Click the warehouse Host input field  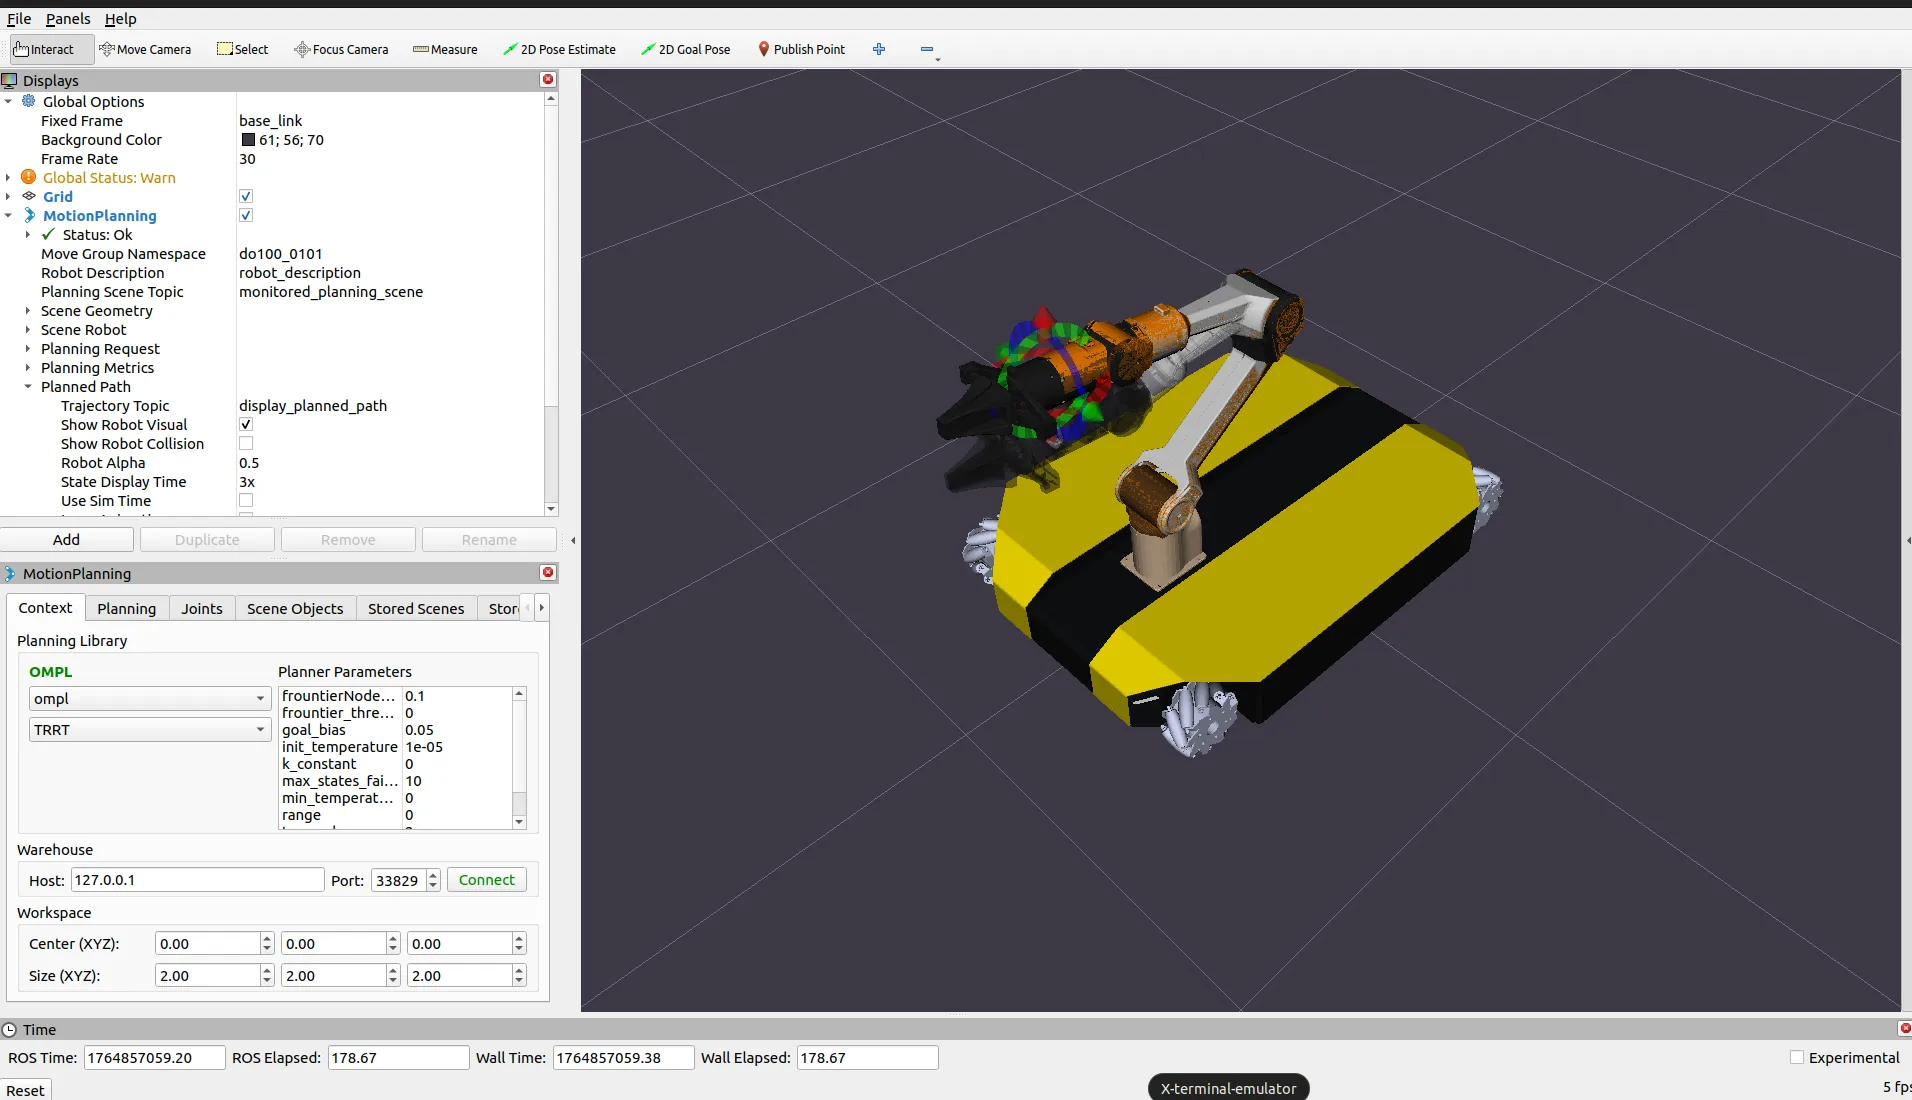[197, 880]
